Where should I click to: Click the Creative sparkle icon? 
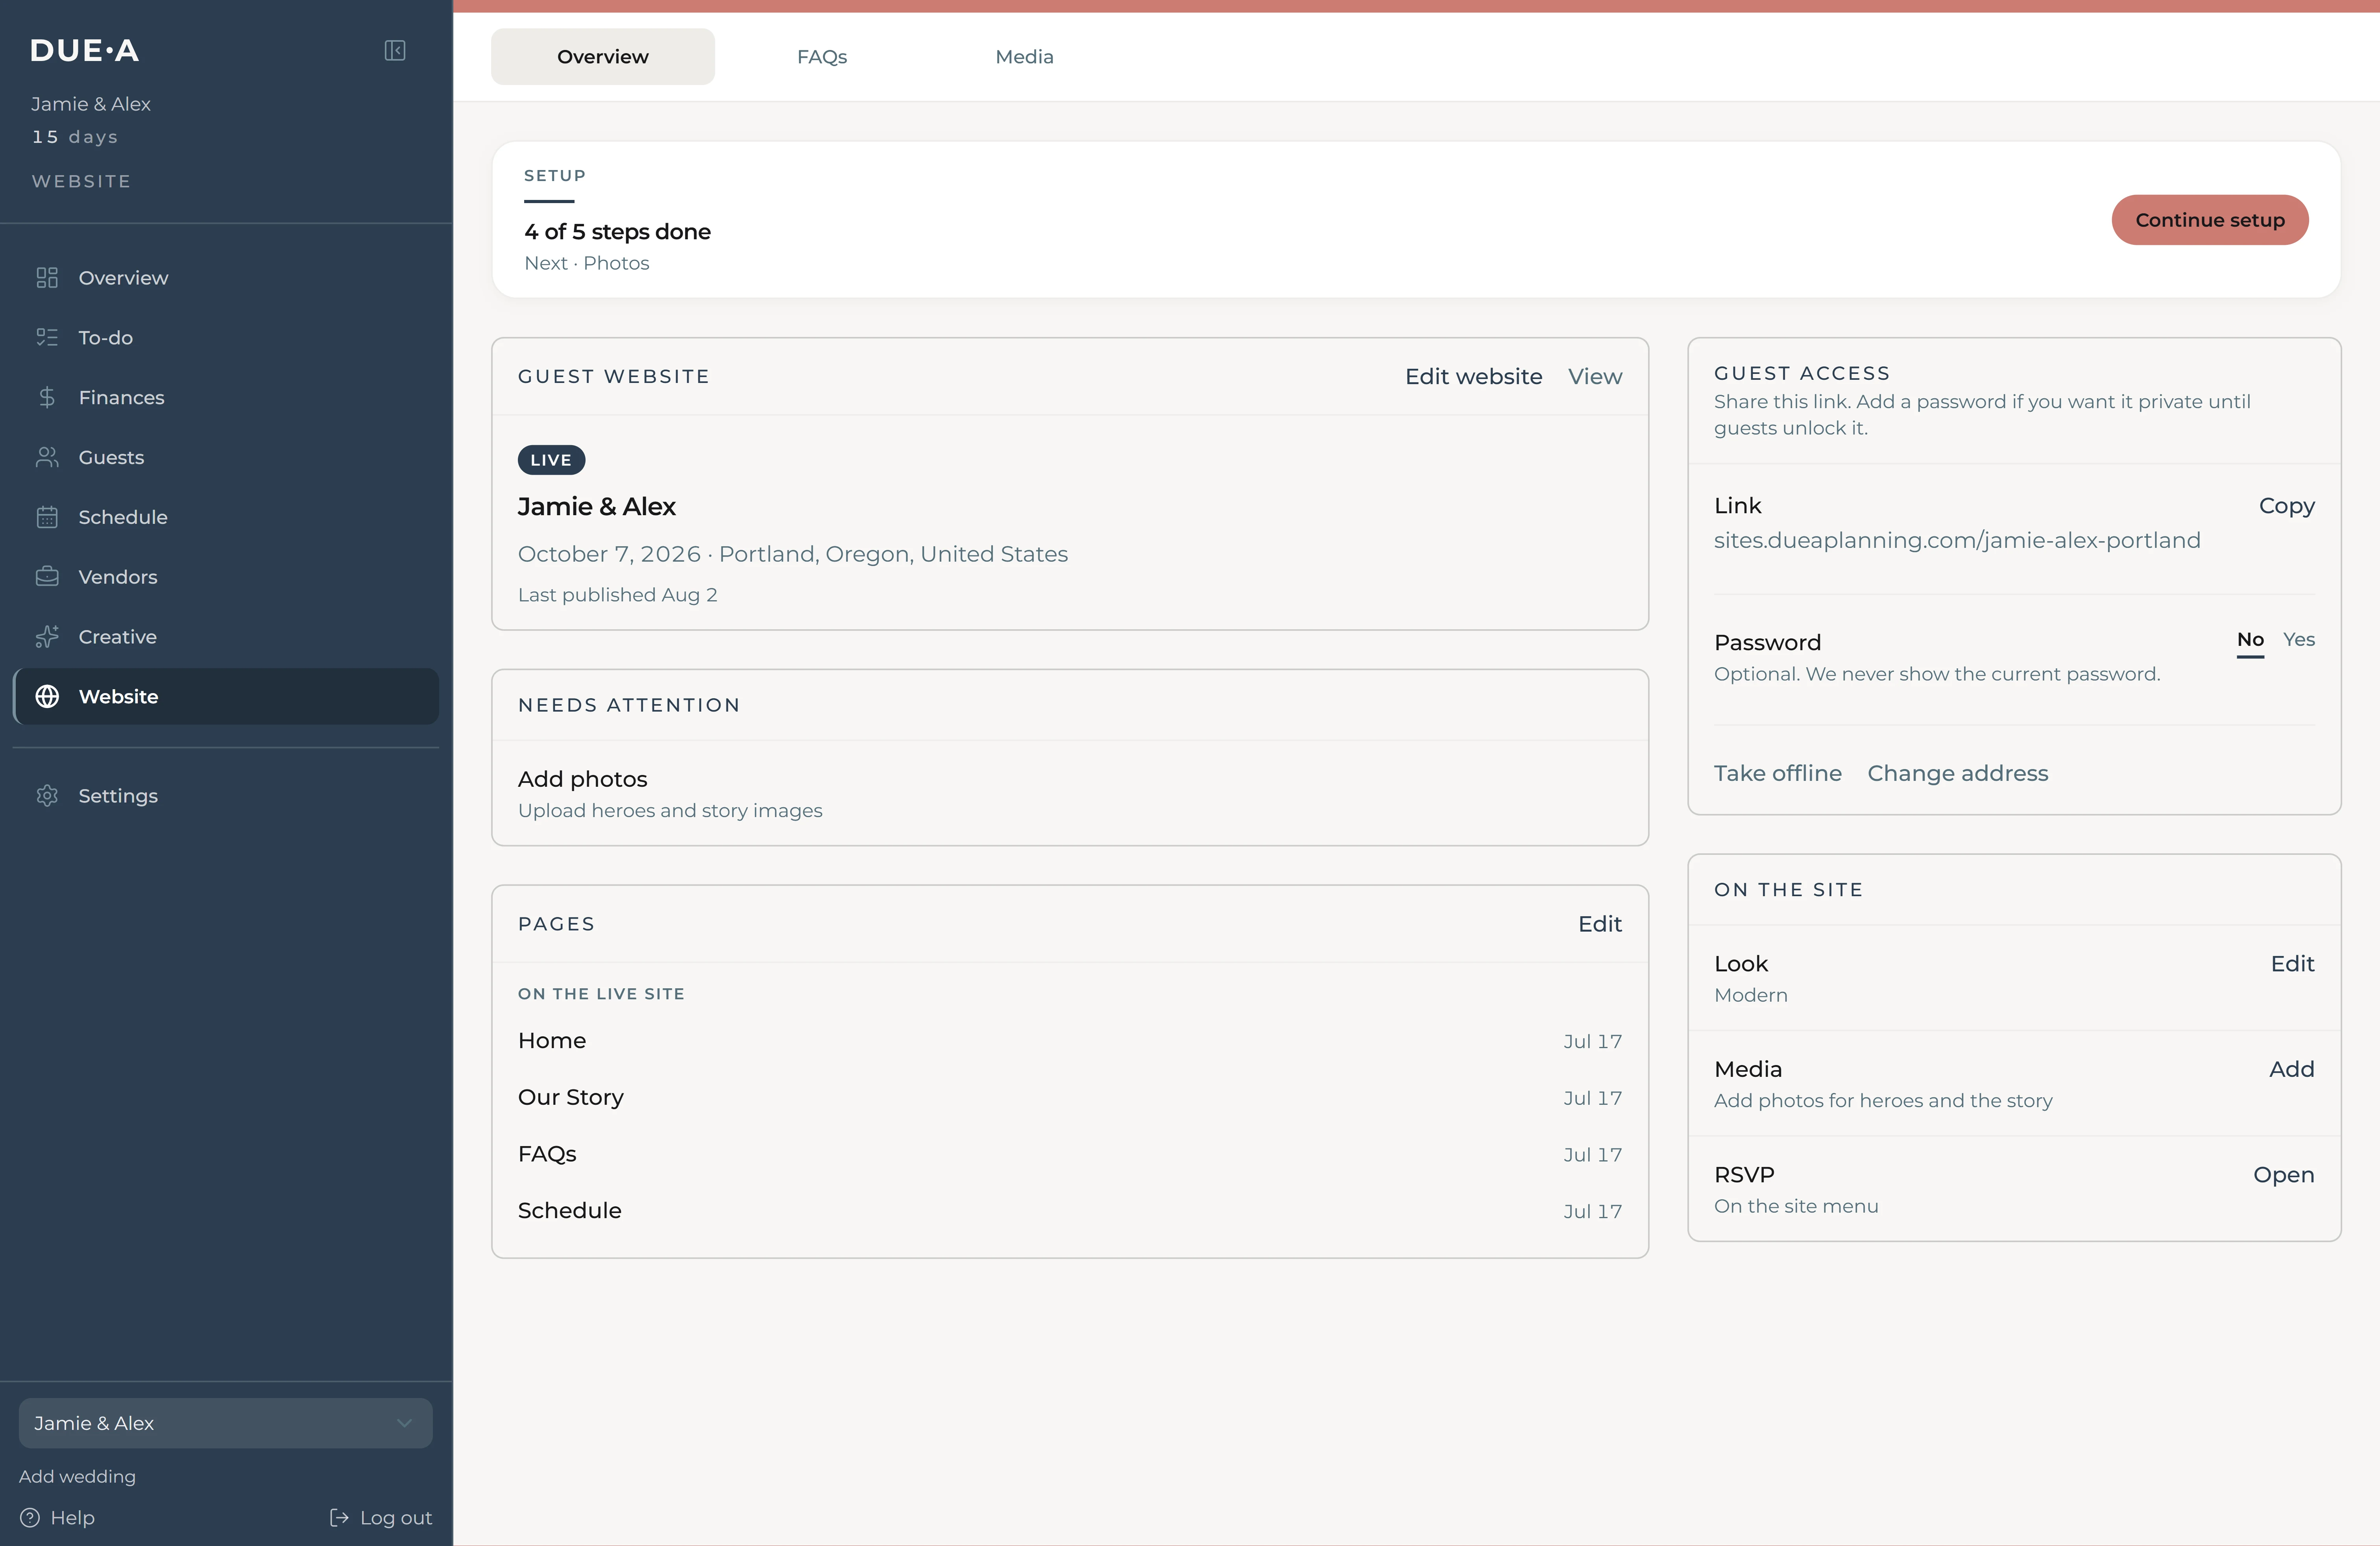[47, 637]
